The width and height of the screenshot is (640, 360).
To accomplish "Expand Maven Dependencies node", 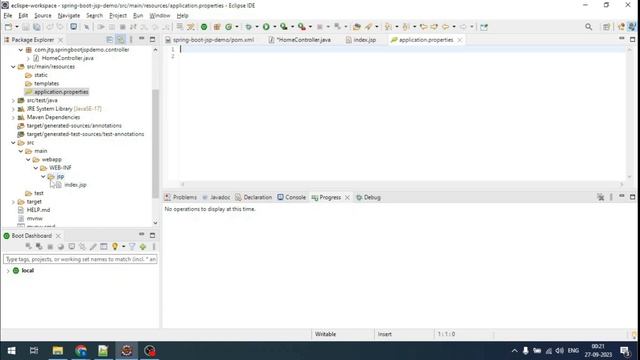I will click(x=13, y=118).
